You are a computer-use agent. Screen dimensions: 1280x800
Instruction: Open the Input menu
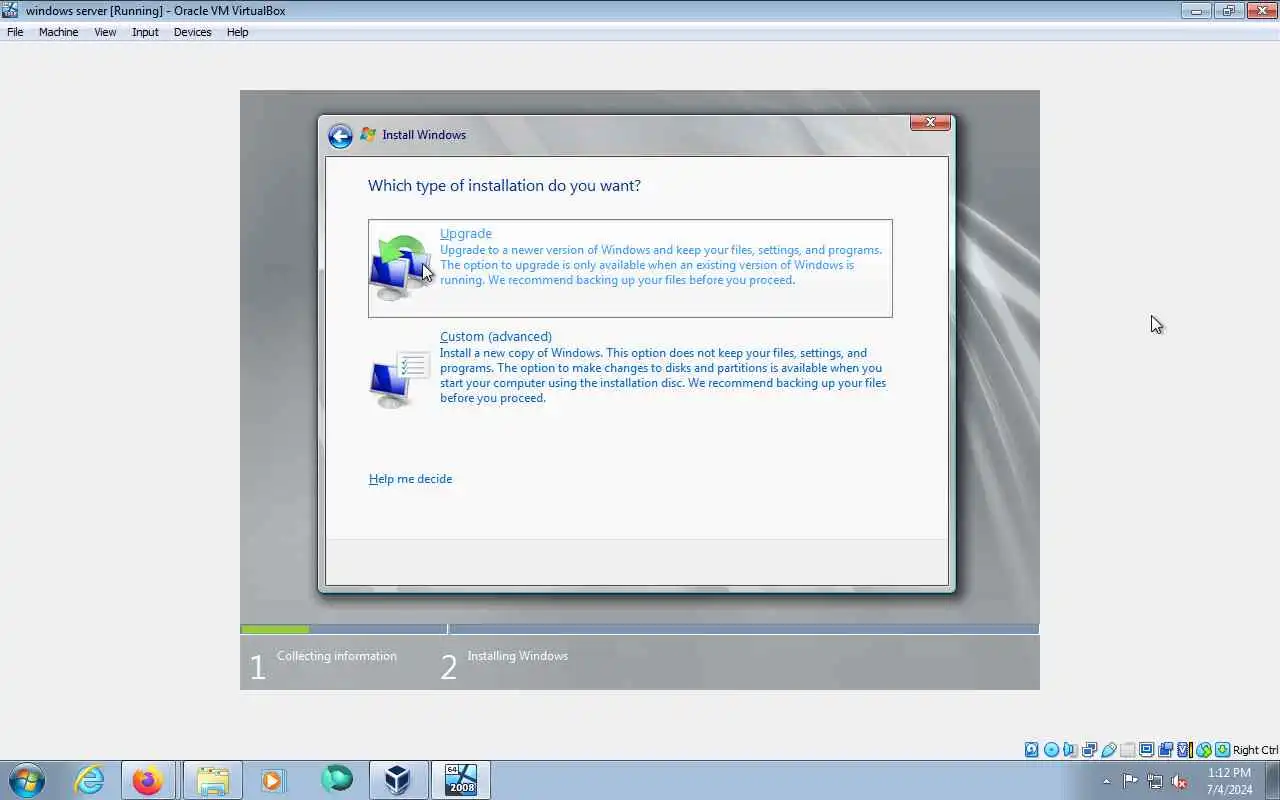pos(145,32)
